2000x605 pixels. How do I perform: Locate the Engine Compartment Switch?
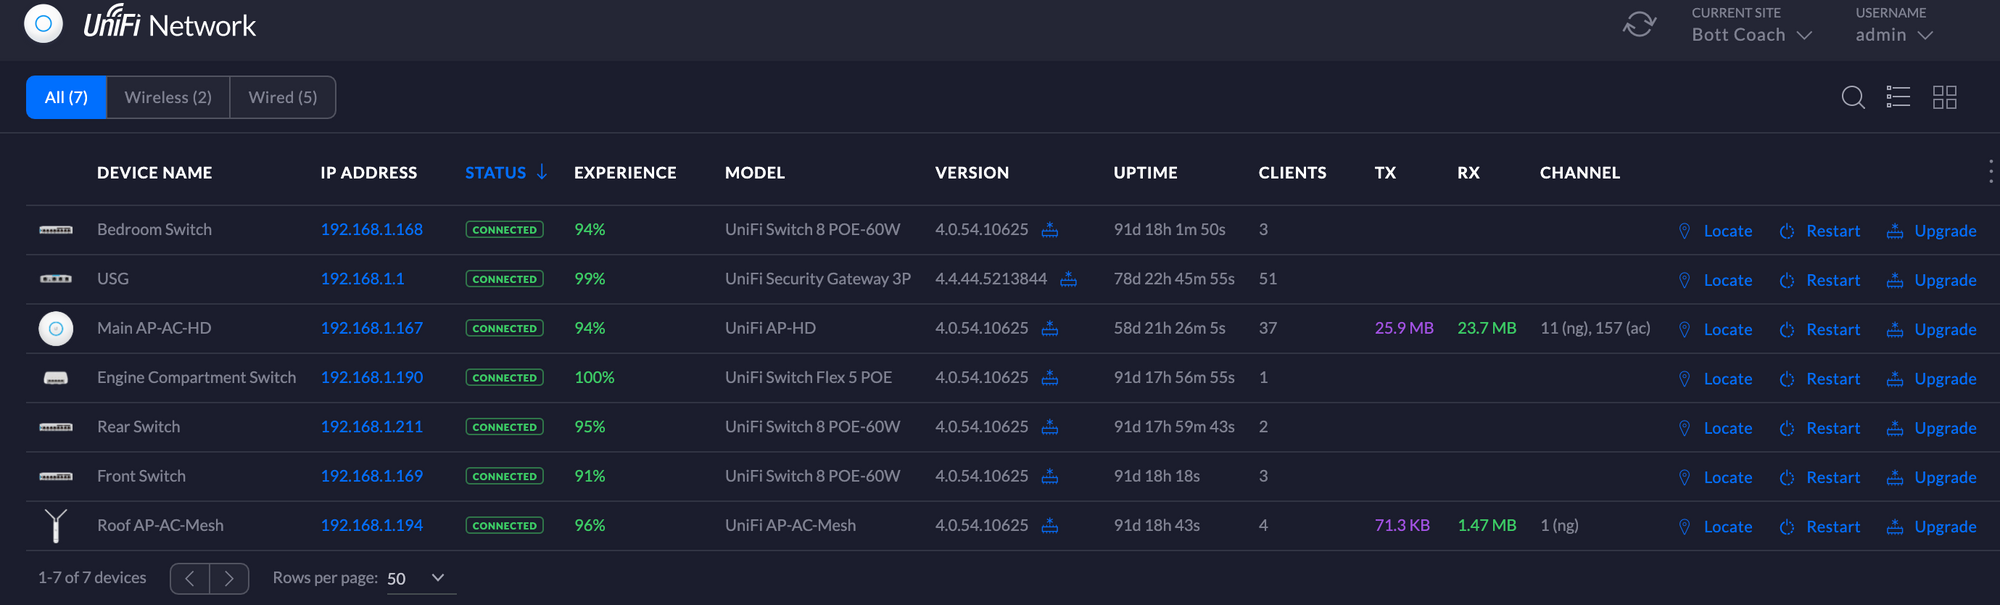tap(1715, 379)
